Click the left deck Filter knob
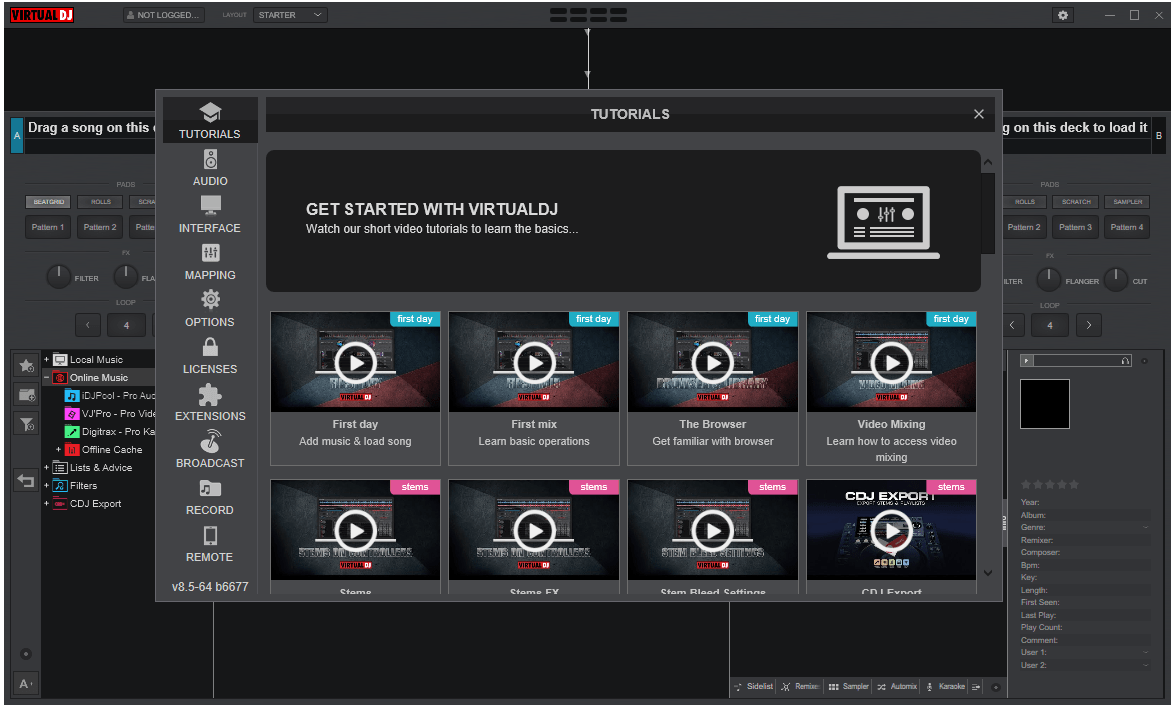The height and width of the screenshot is (708, 1174). [x=58, y=277]
